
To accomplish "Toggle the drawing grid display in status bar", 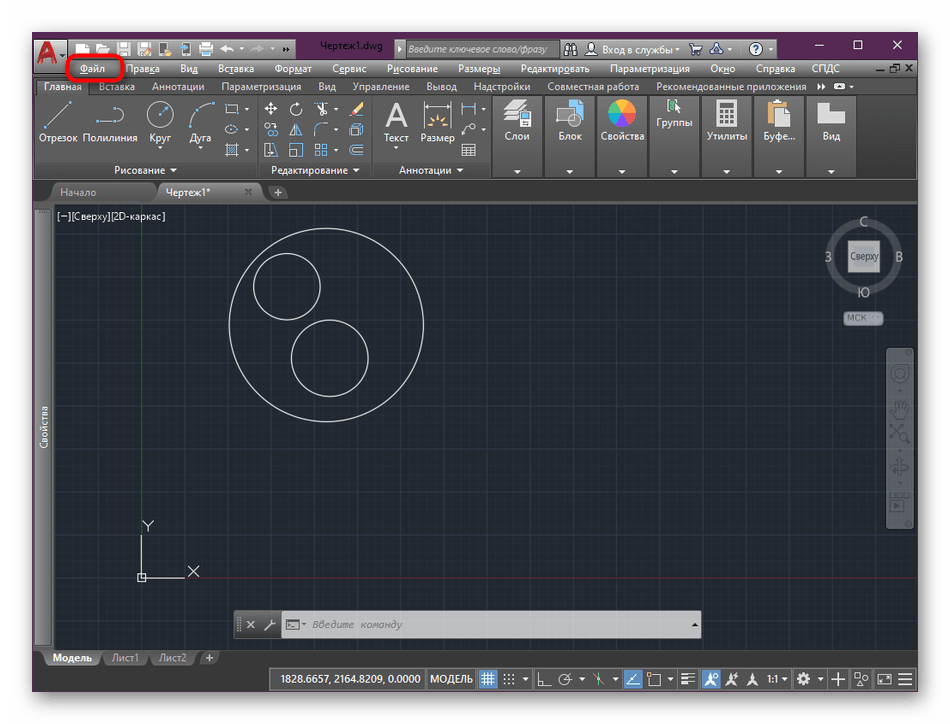I will pos(489,679).
